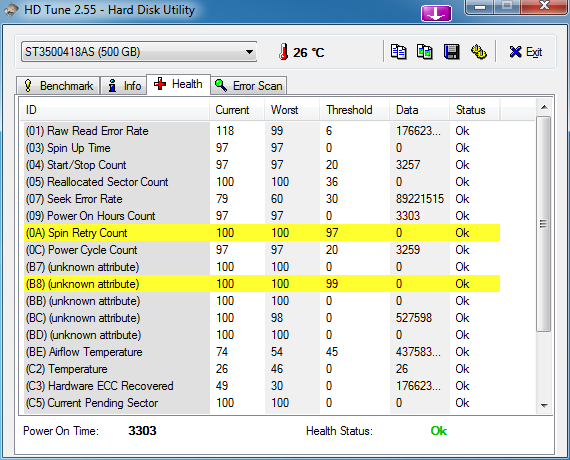
Task: Open the Info tab
Action: click(123, 86)
